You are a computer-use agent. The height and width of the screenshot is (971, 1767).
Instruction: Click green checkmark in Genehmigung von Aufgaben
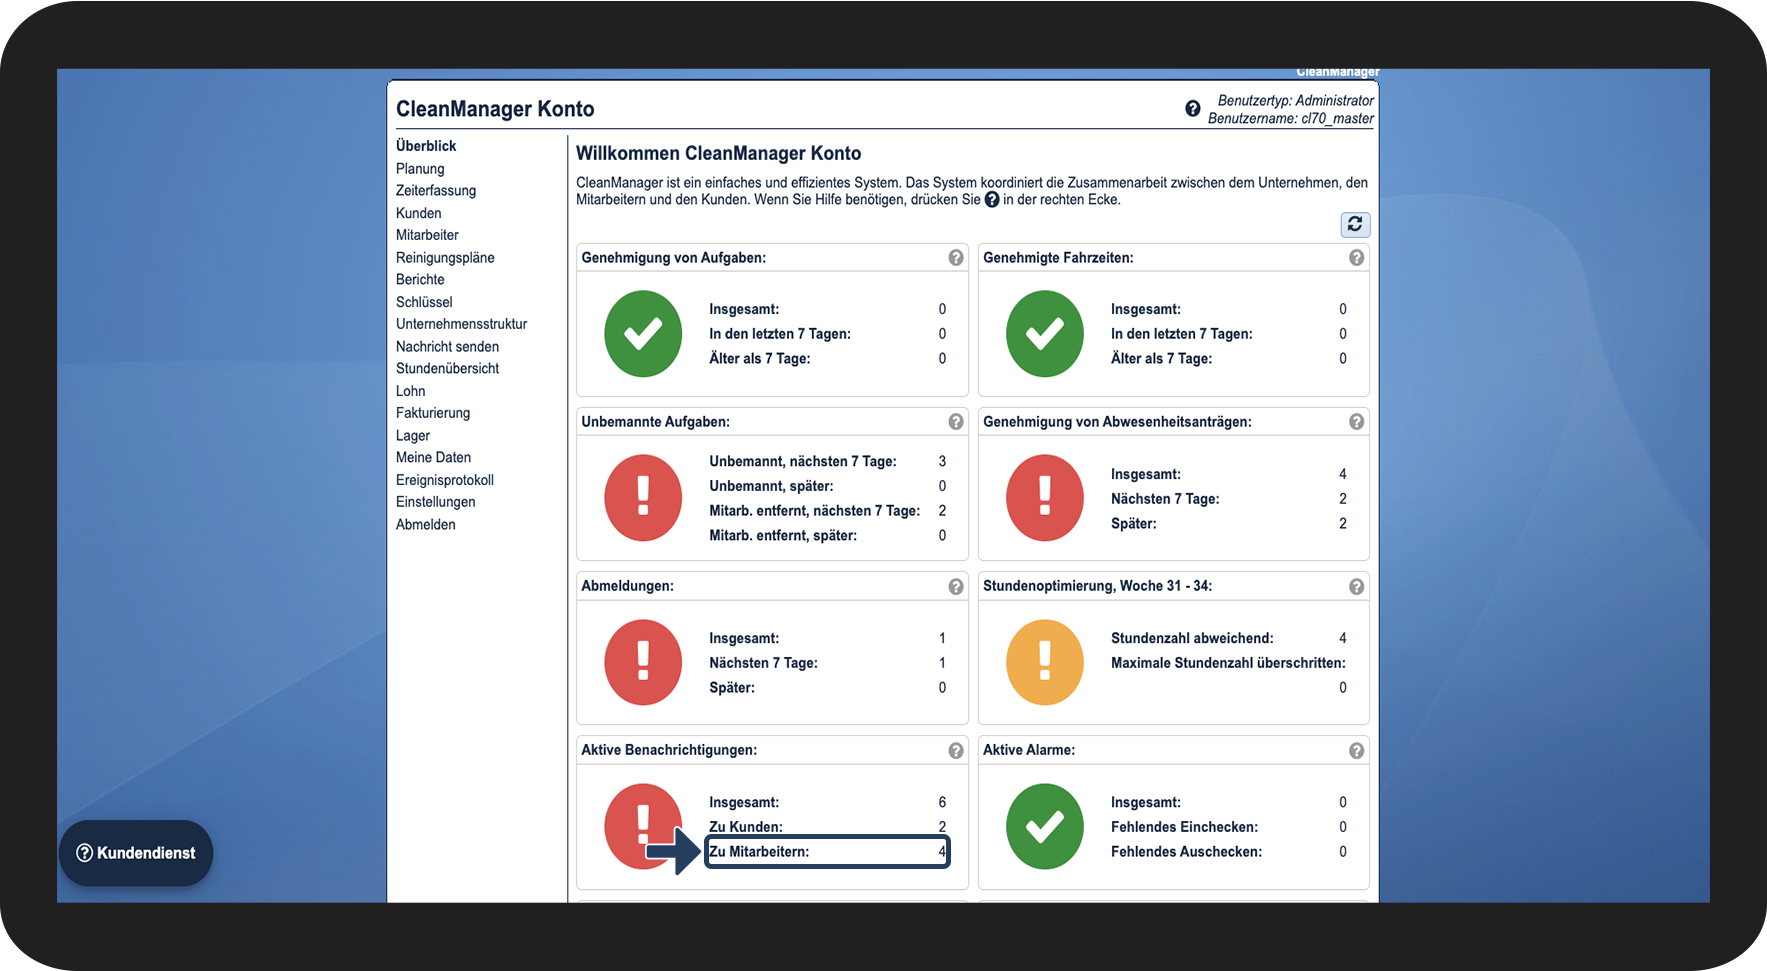(x=643, y=334)
